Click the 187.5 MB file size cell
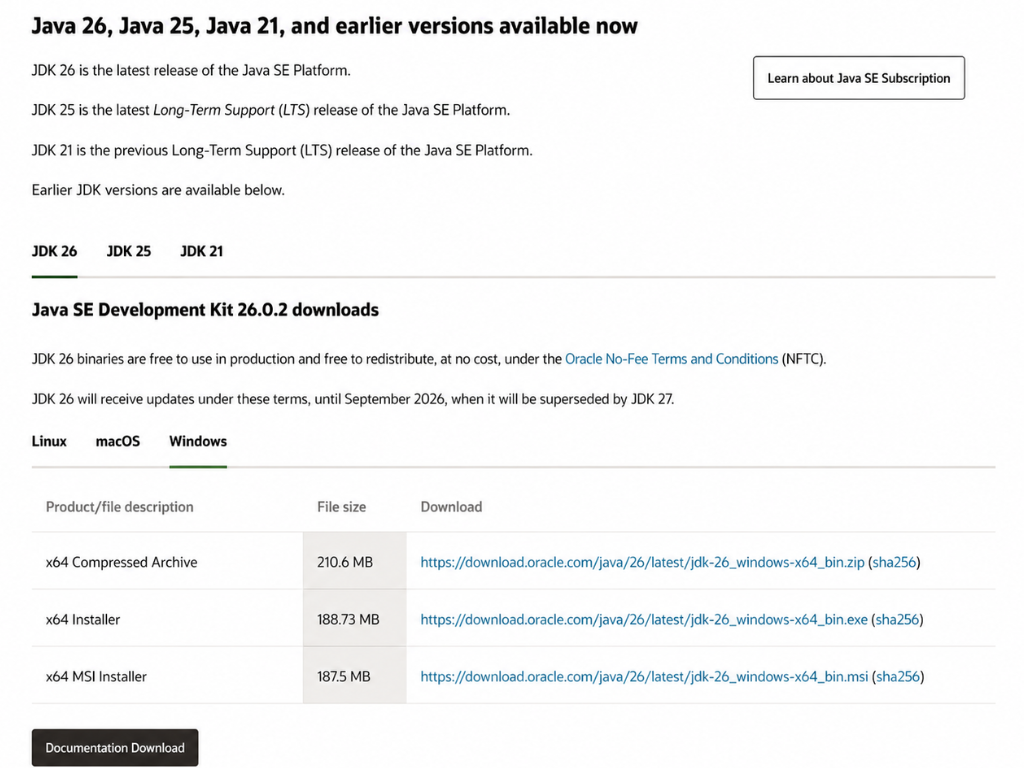The height and width of the screenshot is (768, 1024). pos(354,676)
